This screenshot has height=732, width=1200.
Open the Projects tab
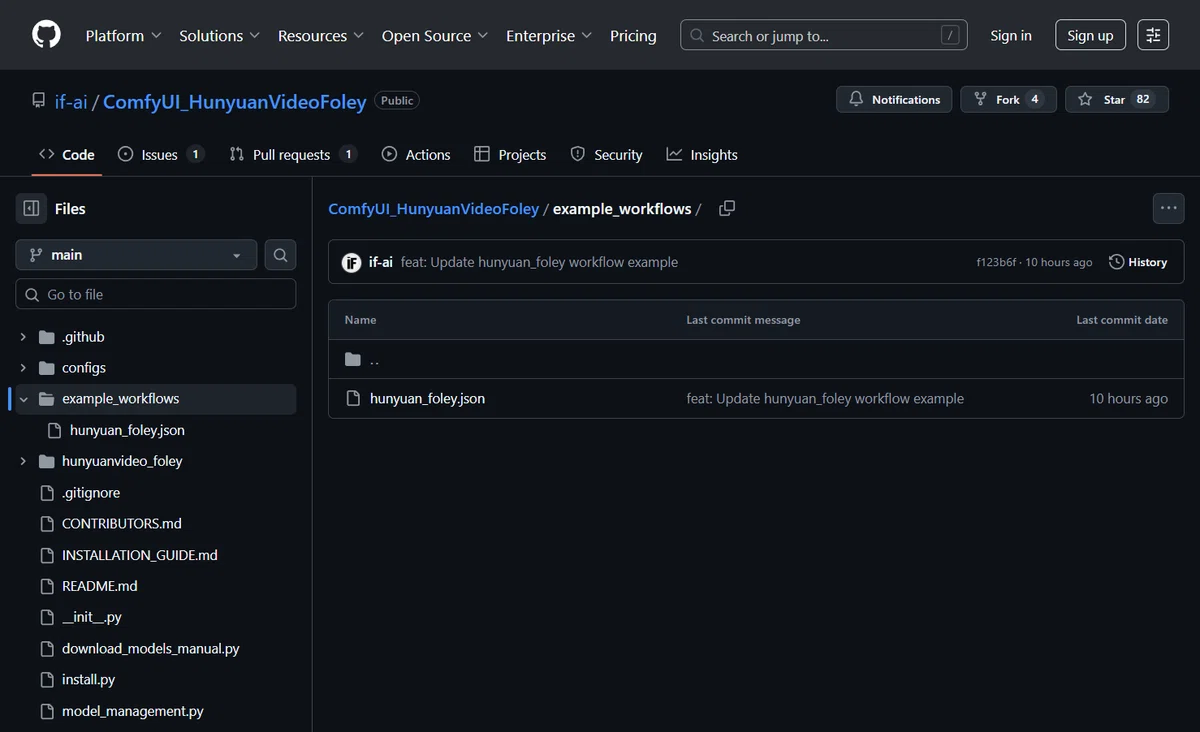click(x=510, y=154)
